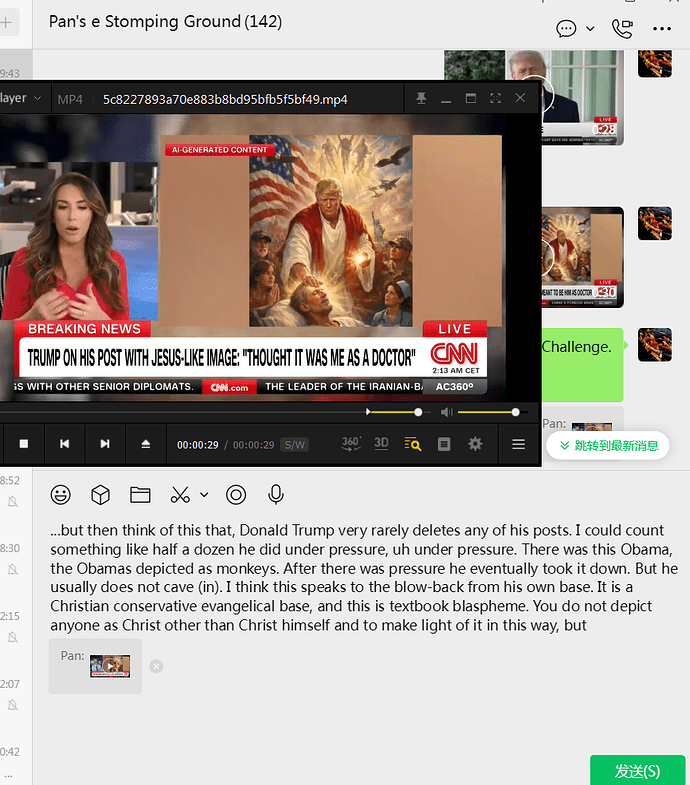Toggle 3D video mode

(382, 444)
